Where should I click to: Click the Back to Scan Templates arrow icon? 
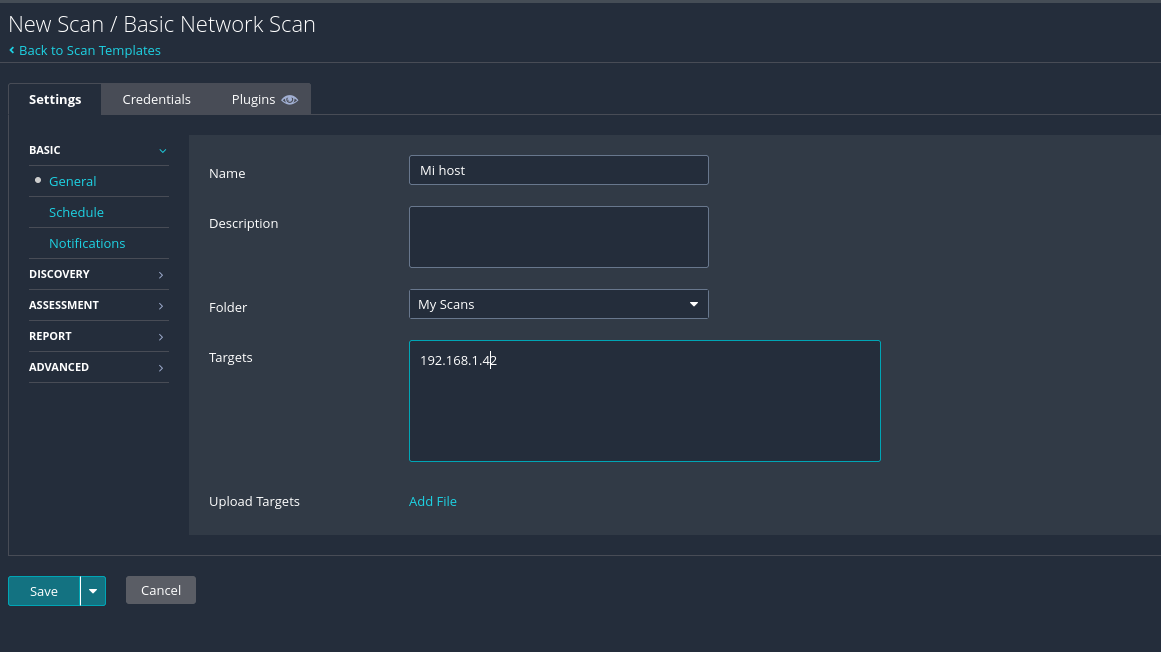point(12,50)
